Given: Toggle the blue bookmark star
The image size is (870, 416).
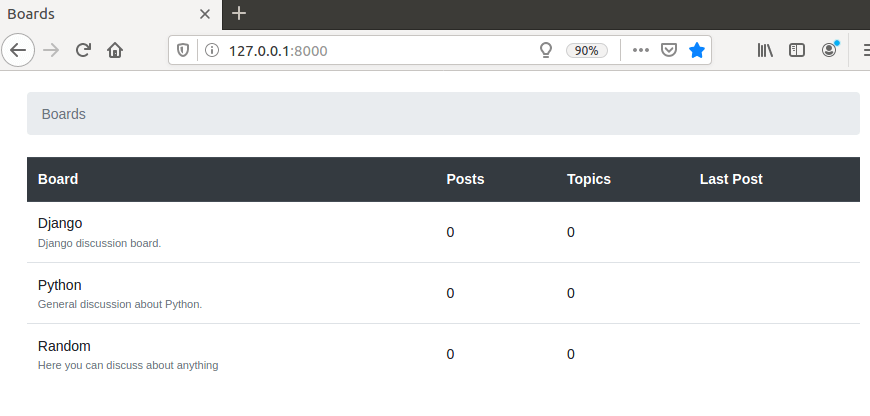Looking at the screenshot, I should (697, 50).
